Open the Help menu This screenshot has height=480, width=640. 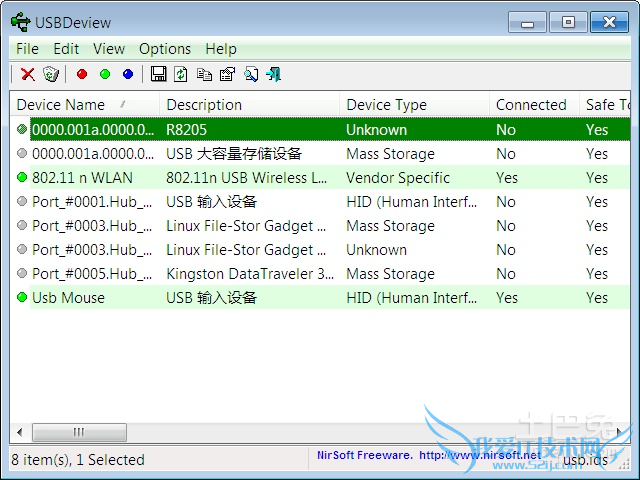click(x=221, y=49)
